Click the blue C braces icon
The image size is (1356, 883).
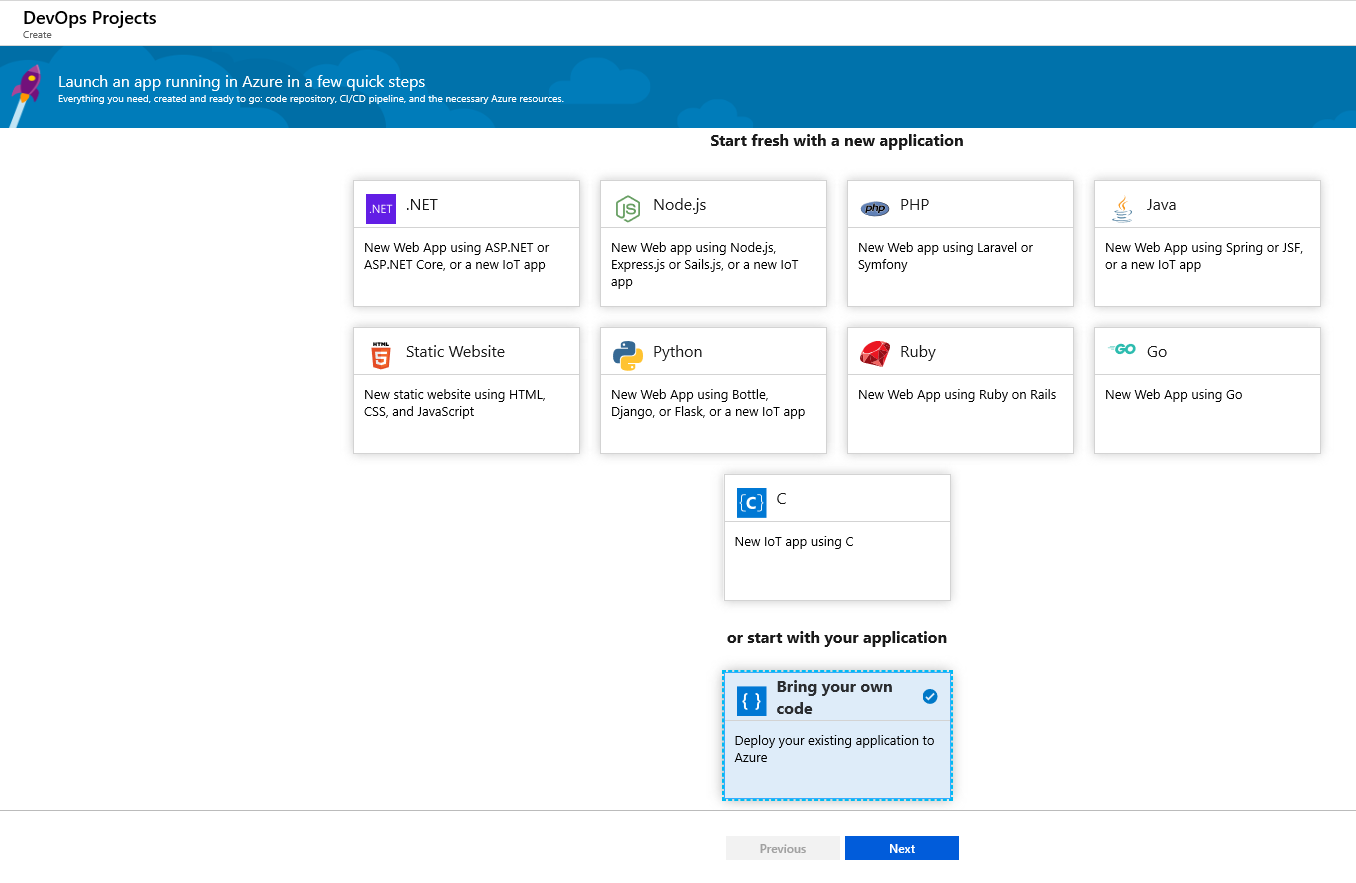coord(751,502)
